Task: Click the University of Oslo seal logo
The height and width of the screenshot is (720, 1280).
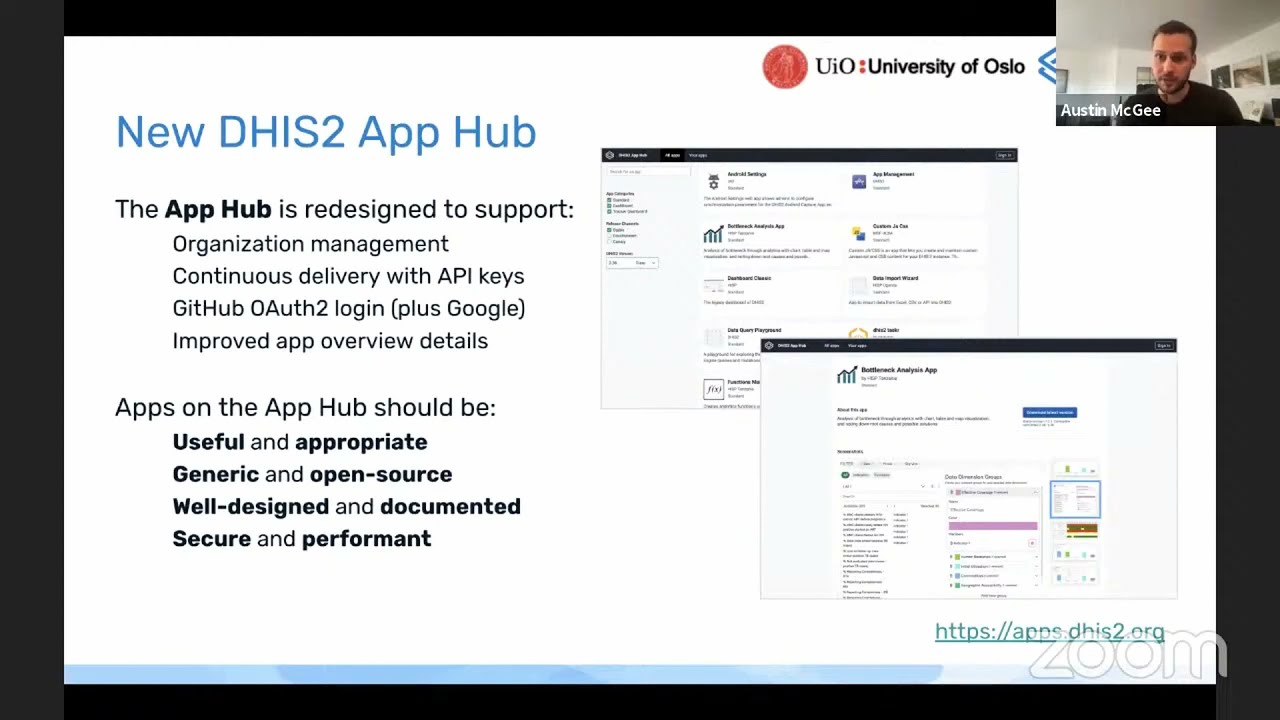Action: tap(785, 67)
